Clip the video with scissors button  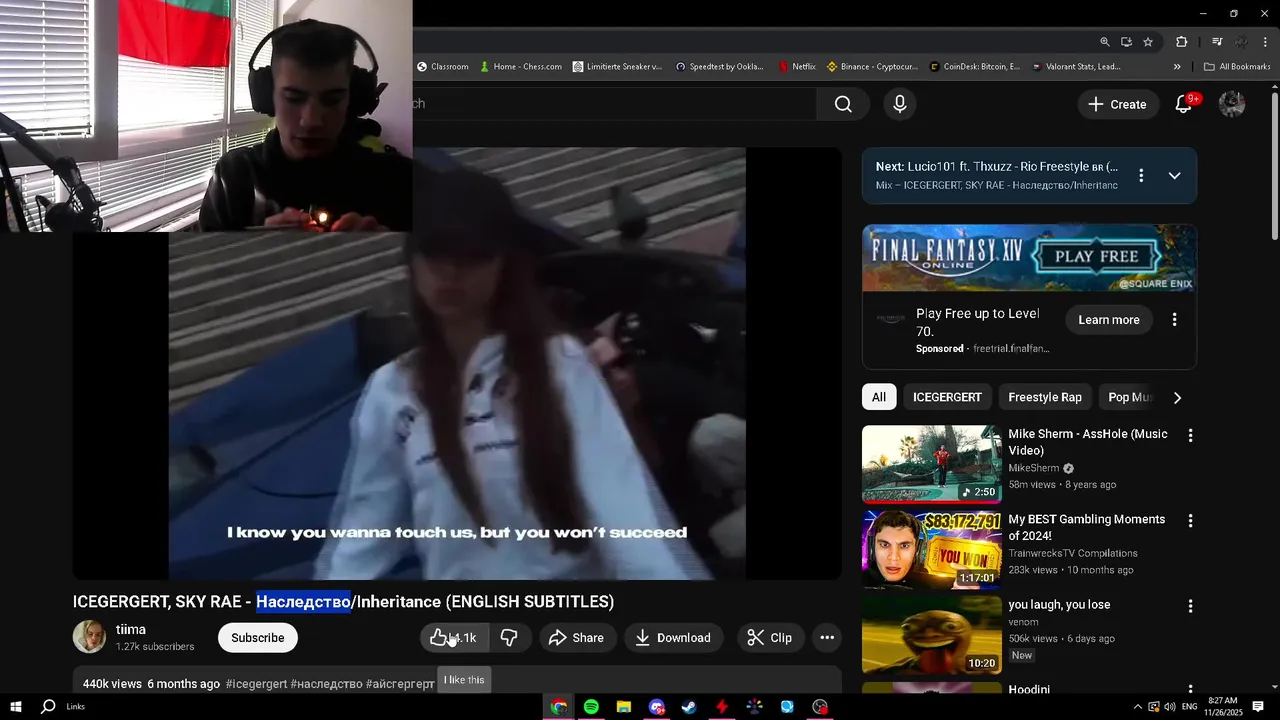(x=770, y=638)
